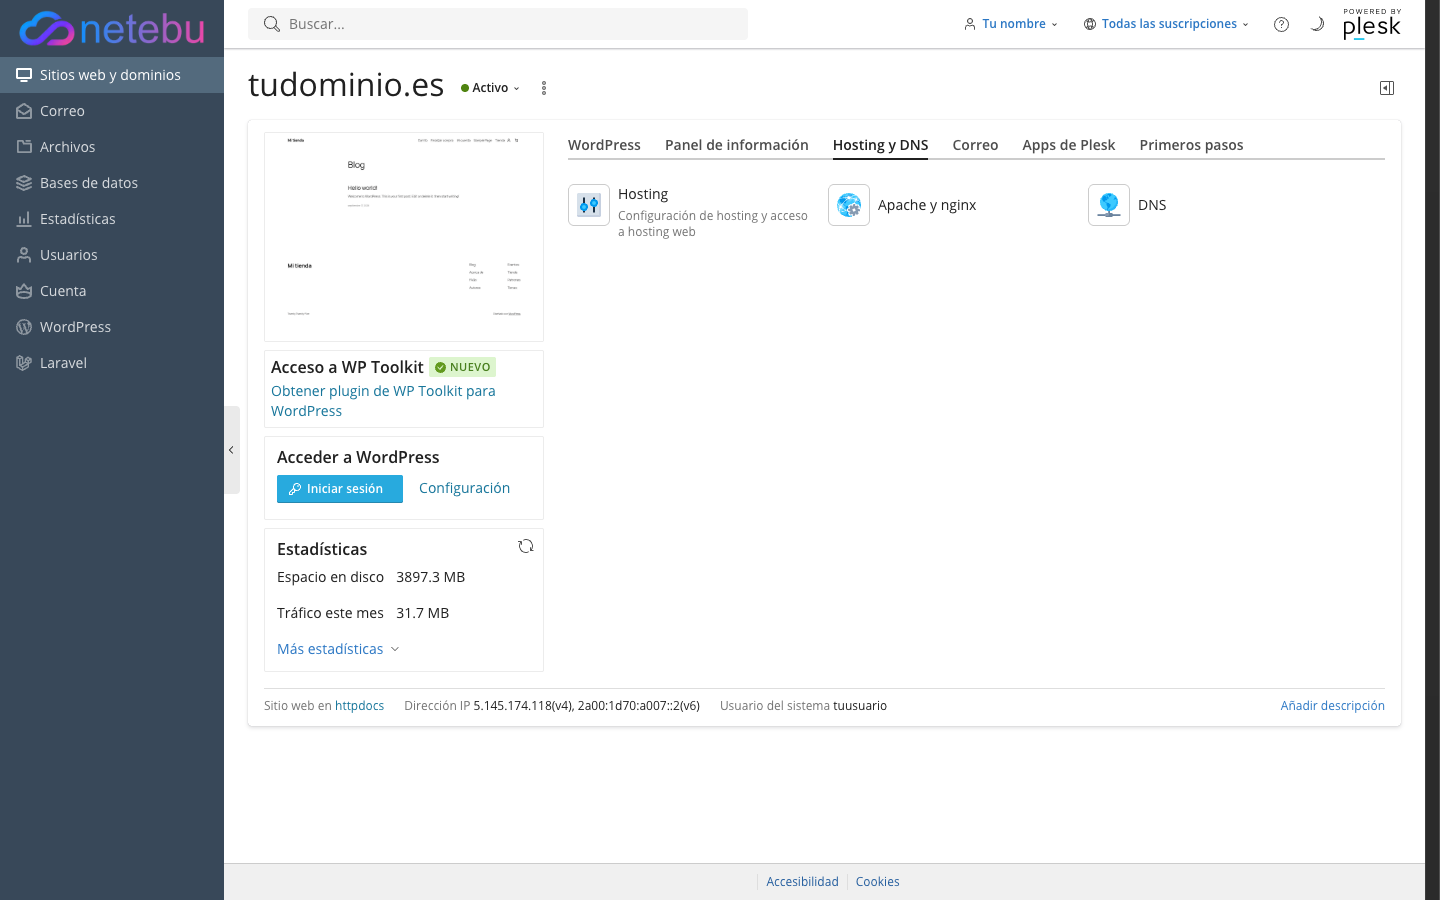Viewport: 1440px width, 900px height.
Task: Click the Archivos folder icon
Action: [x=24, y=147]
